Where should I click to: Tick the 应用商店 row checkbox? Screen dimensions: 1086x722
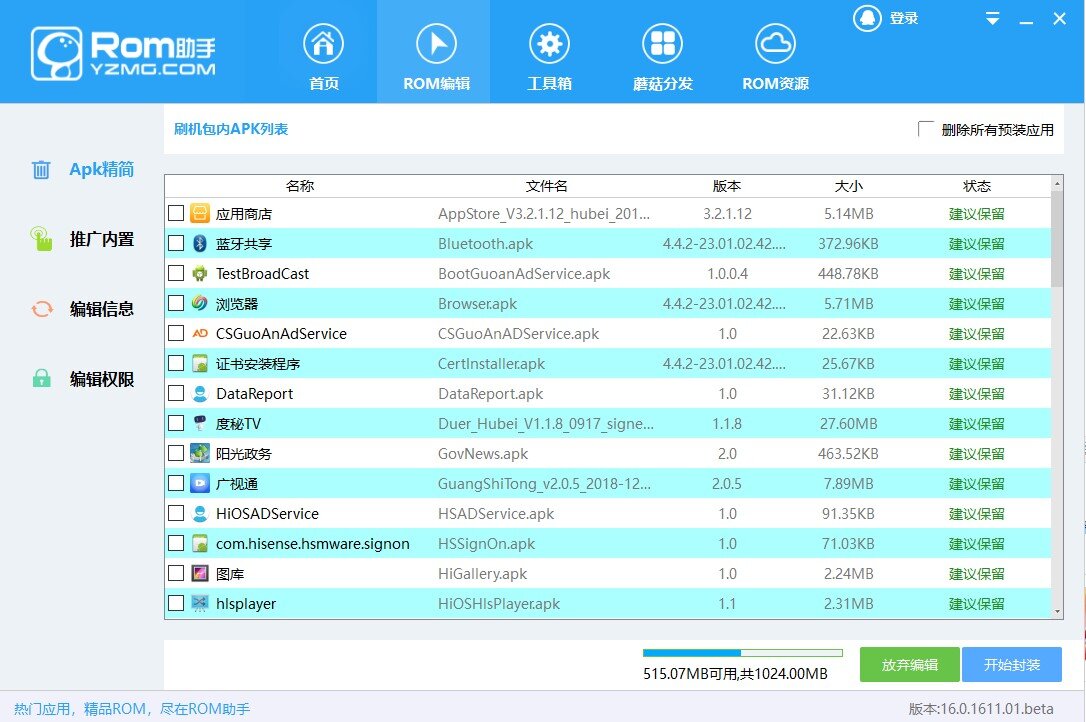click(176, 213)
